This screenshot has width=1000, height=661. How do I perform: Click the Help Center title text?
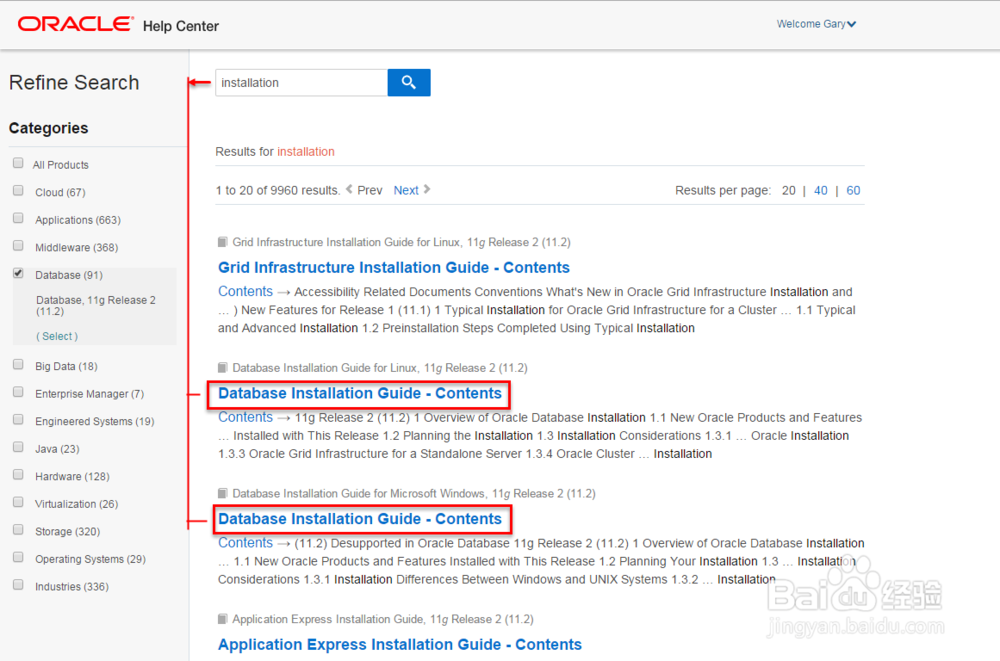[180, 26]
